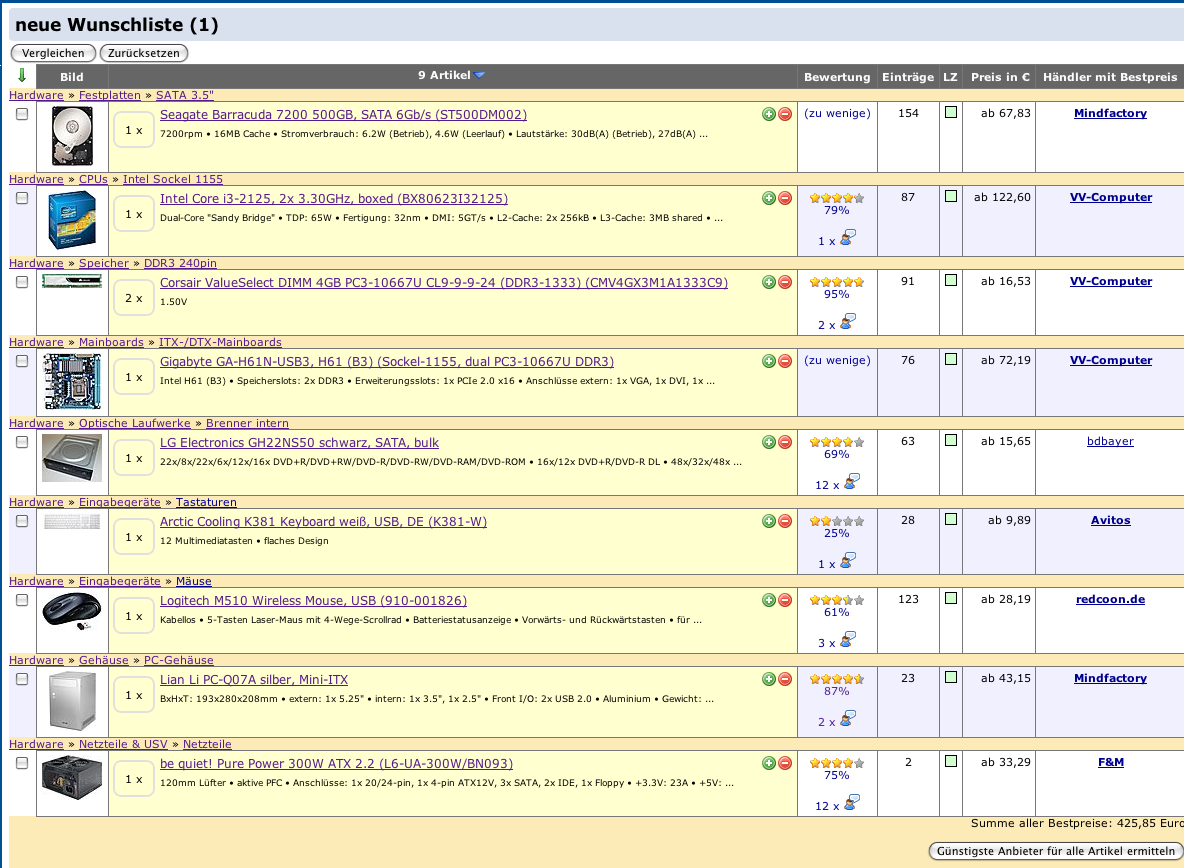This screenshot has width=1184, height=868.
Task: Click minus icon for LG Electronics GH22NS50
Action: 785,442
